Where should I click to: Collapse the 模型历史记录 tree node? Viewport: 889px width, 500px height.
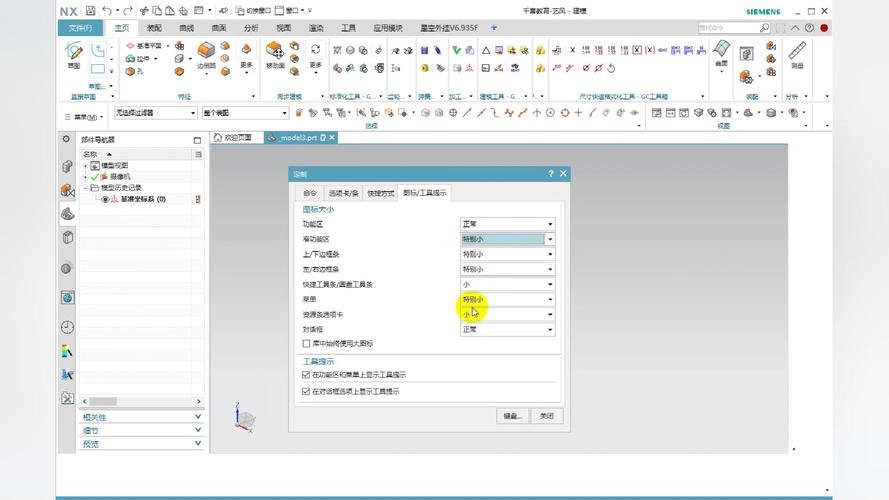pos(86,188)
